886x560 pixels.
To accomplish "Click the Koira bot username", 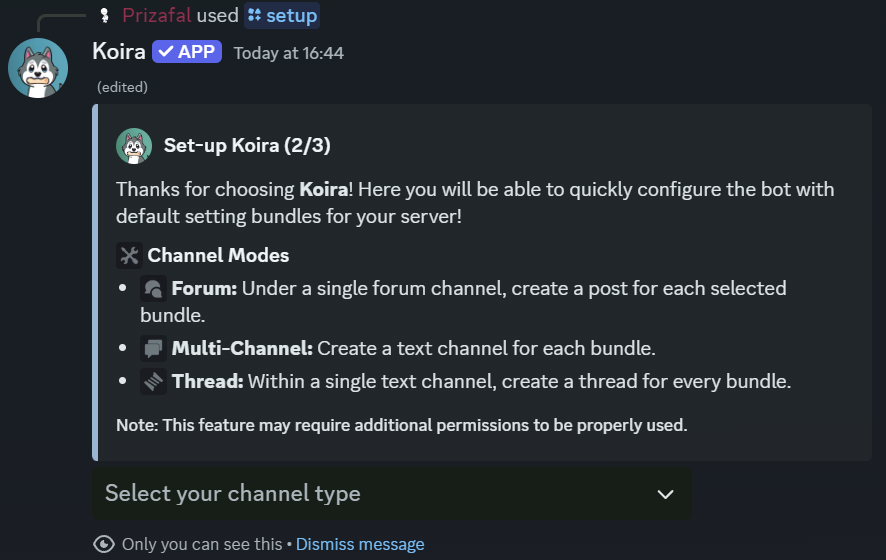I will tap(119, 51).
